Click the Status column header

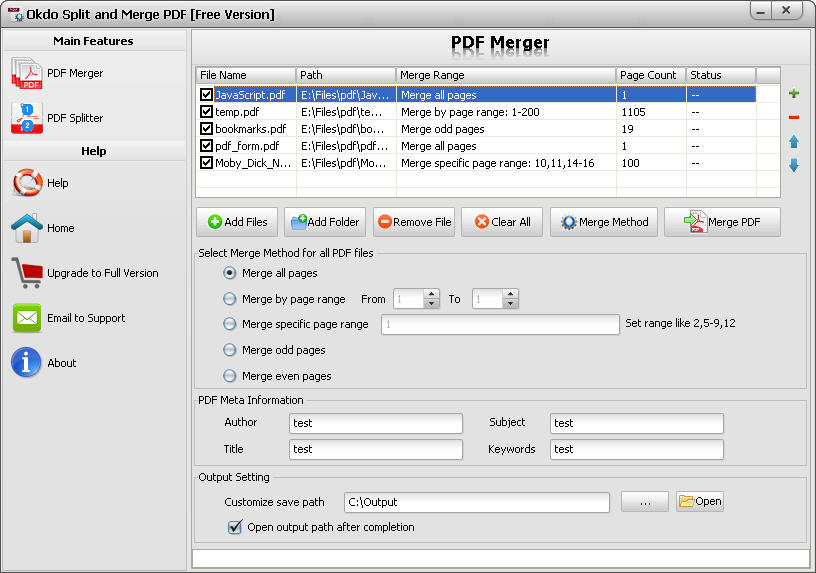pos(721,75)
